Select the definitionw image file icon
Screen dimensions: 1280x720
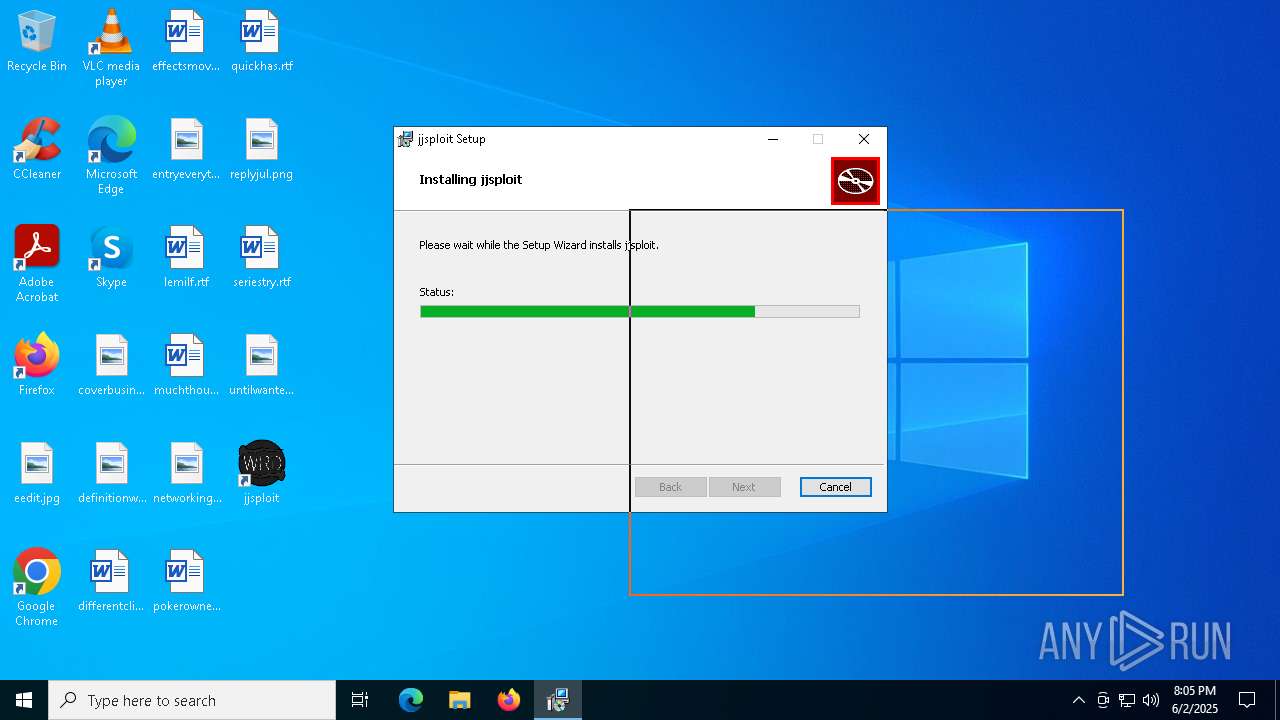click(111, 473)
